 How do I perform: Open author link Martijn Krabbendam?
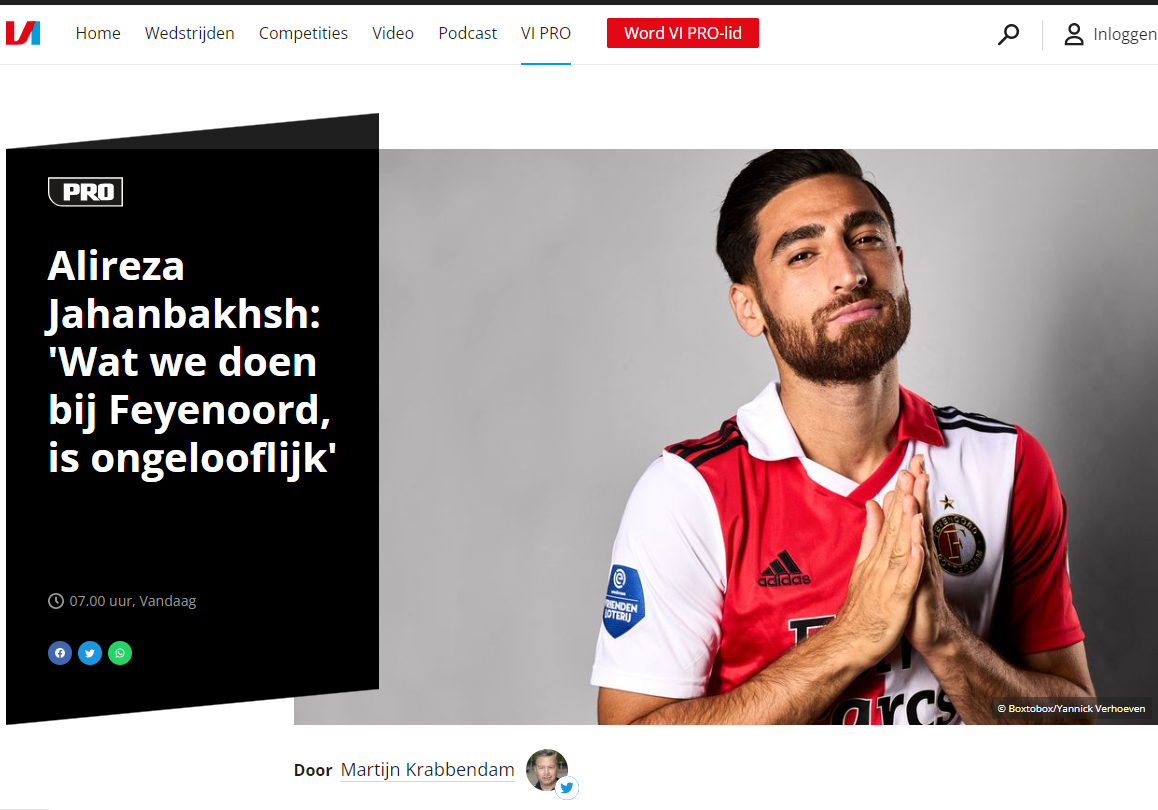coord(428,769)
